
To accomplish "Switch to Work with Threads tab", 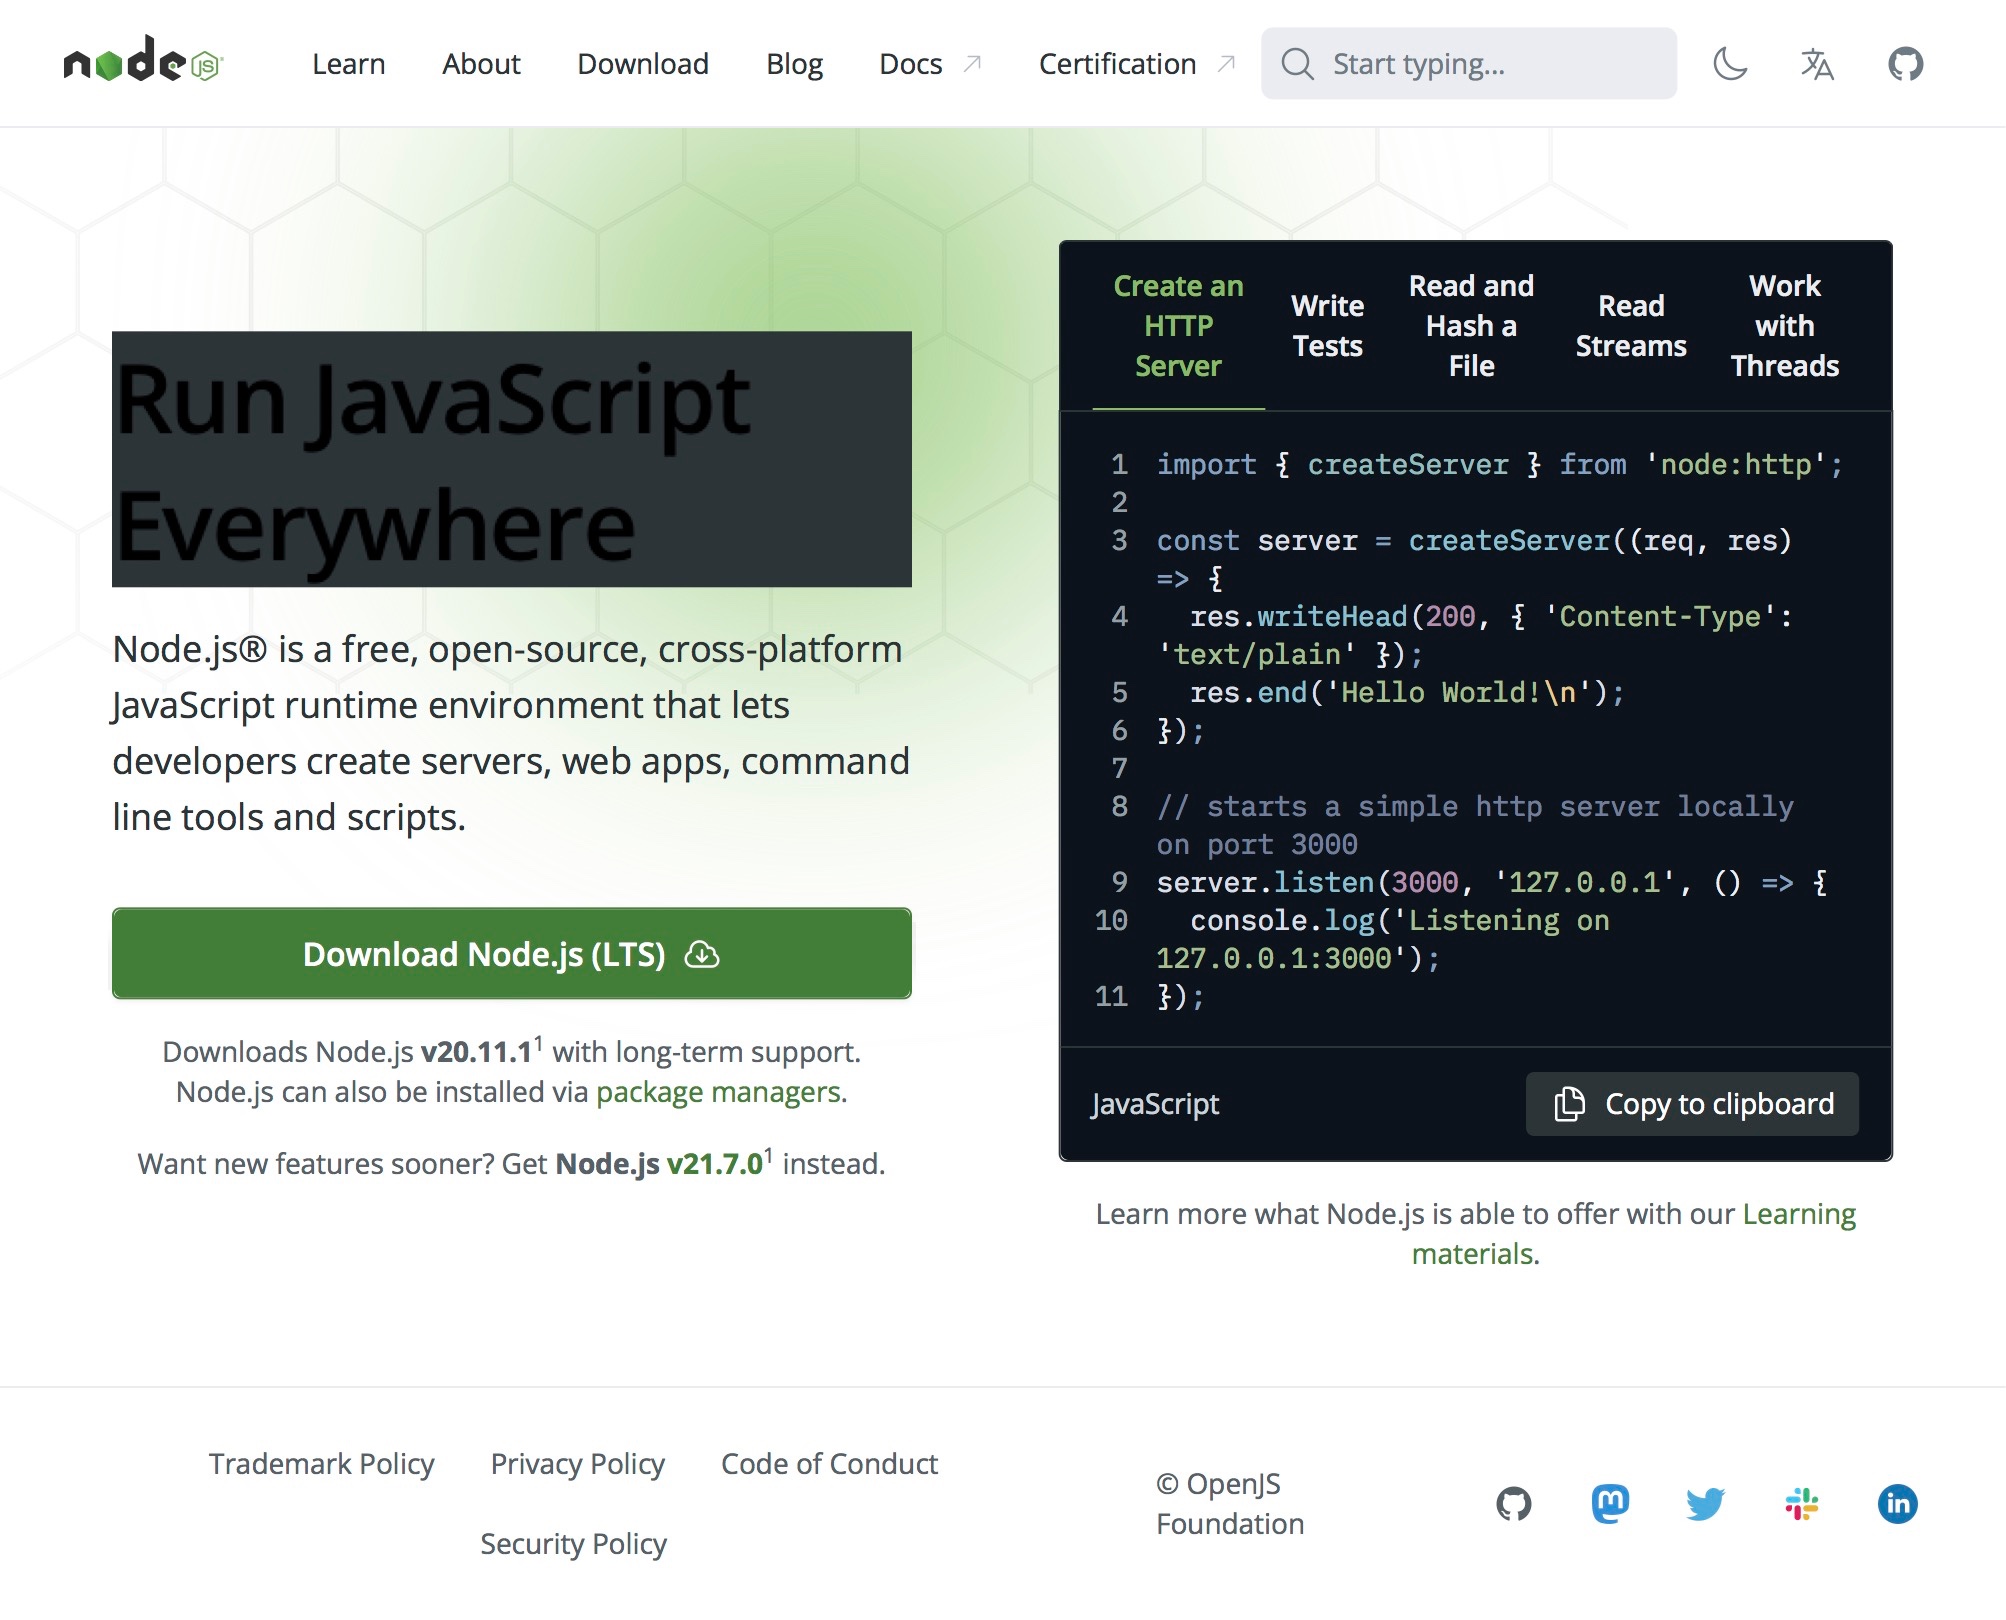I will click(1784, 326).
